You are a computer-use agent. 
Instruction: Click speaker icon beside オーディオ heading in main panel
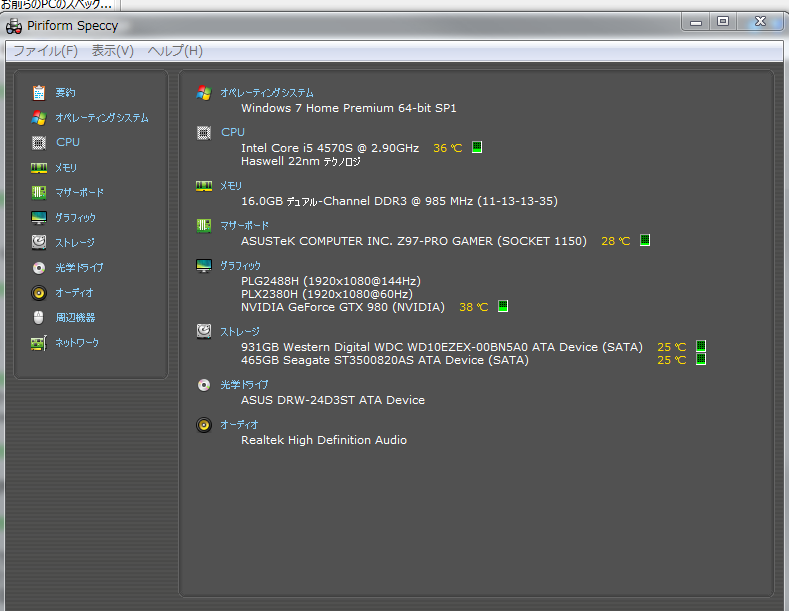204,425
